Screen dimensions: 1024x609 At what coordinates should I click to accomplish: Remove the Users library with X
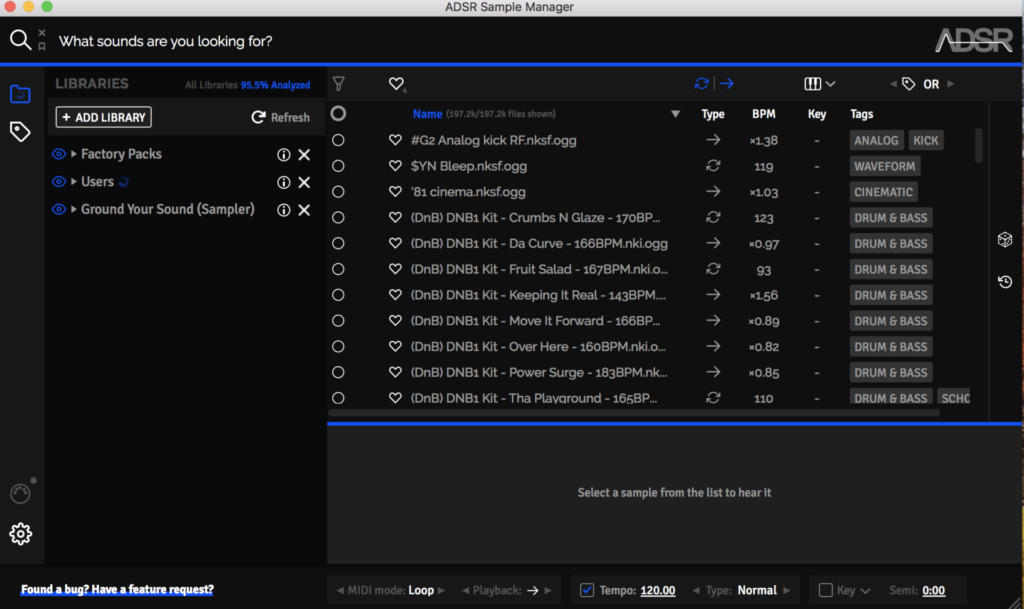tap(304, 182)
